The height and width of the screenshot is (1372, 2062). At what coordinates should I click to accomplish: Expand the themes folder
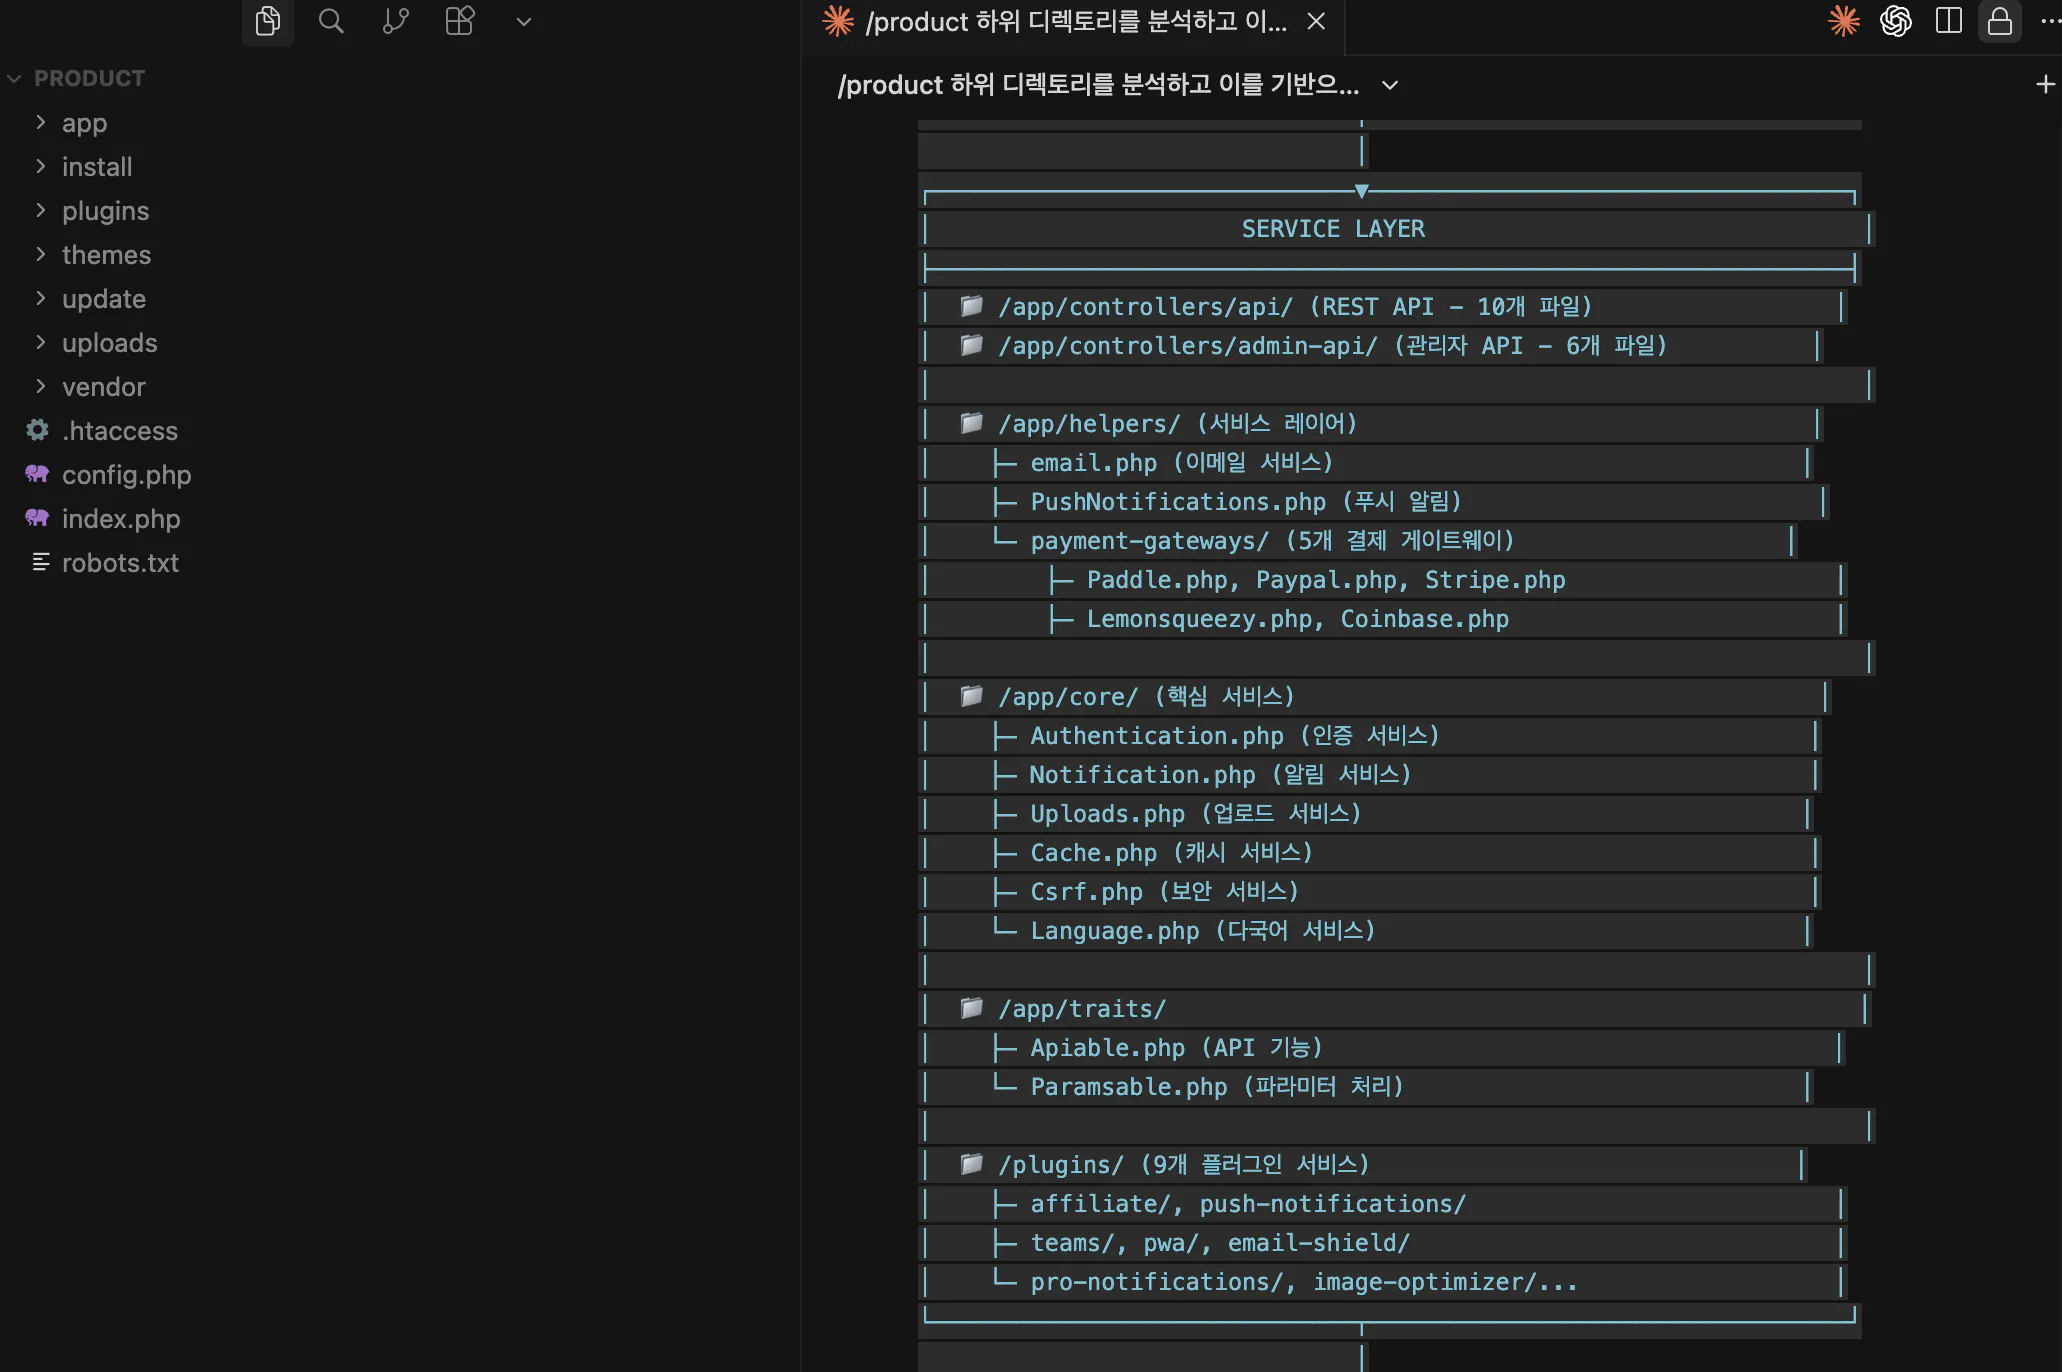click(106, 255)
